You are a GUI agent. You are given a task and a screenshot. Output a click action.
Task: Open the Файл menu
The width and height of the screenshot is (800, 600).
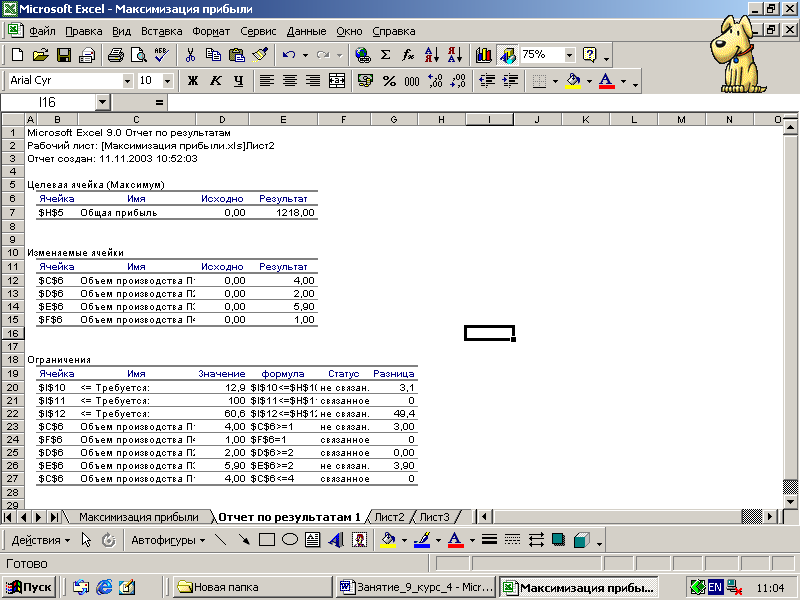[x=42, y=31]
